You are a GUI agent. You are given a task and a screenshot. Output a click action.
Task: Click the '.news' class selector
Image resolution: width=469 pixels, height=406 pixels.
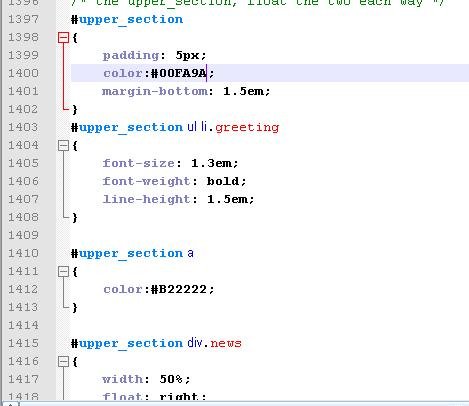click(x=223, y=343)
